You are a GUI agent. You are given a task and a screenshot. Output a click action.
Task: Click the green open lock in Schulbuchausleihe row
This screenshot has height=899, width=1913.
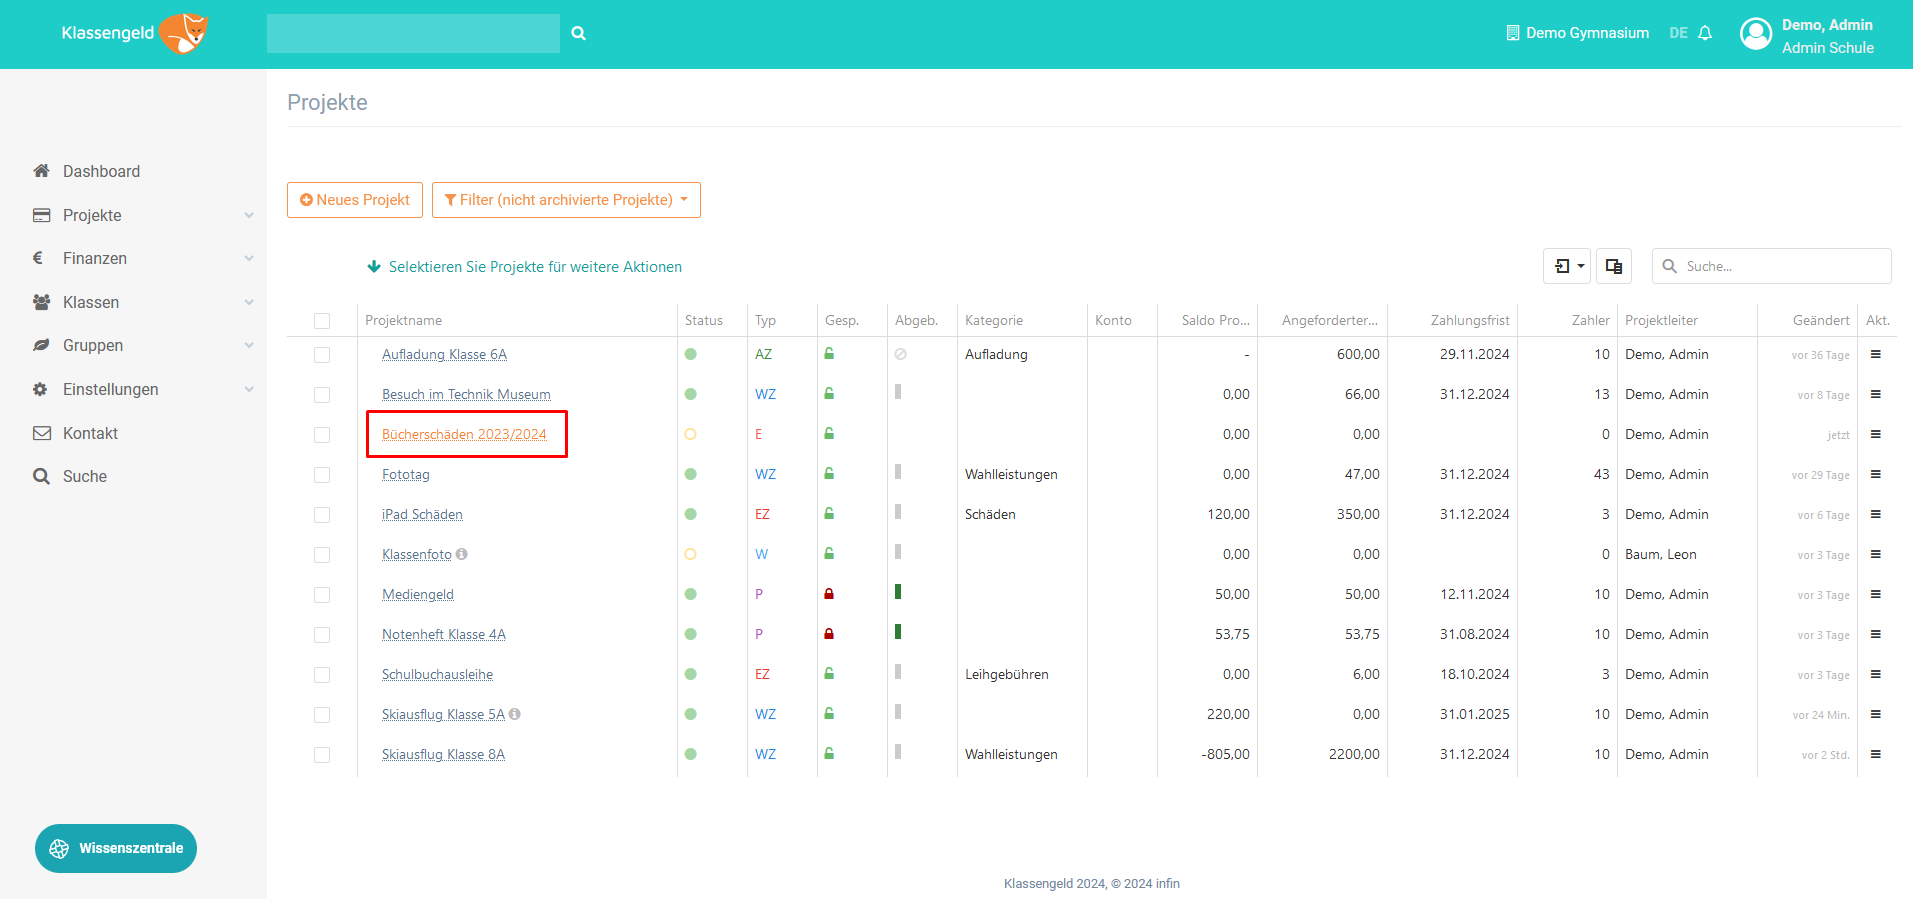(x=829, y=674)
